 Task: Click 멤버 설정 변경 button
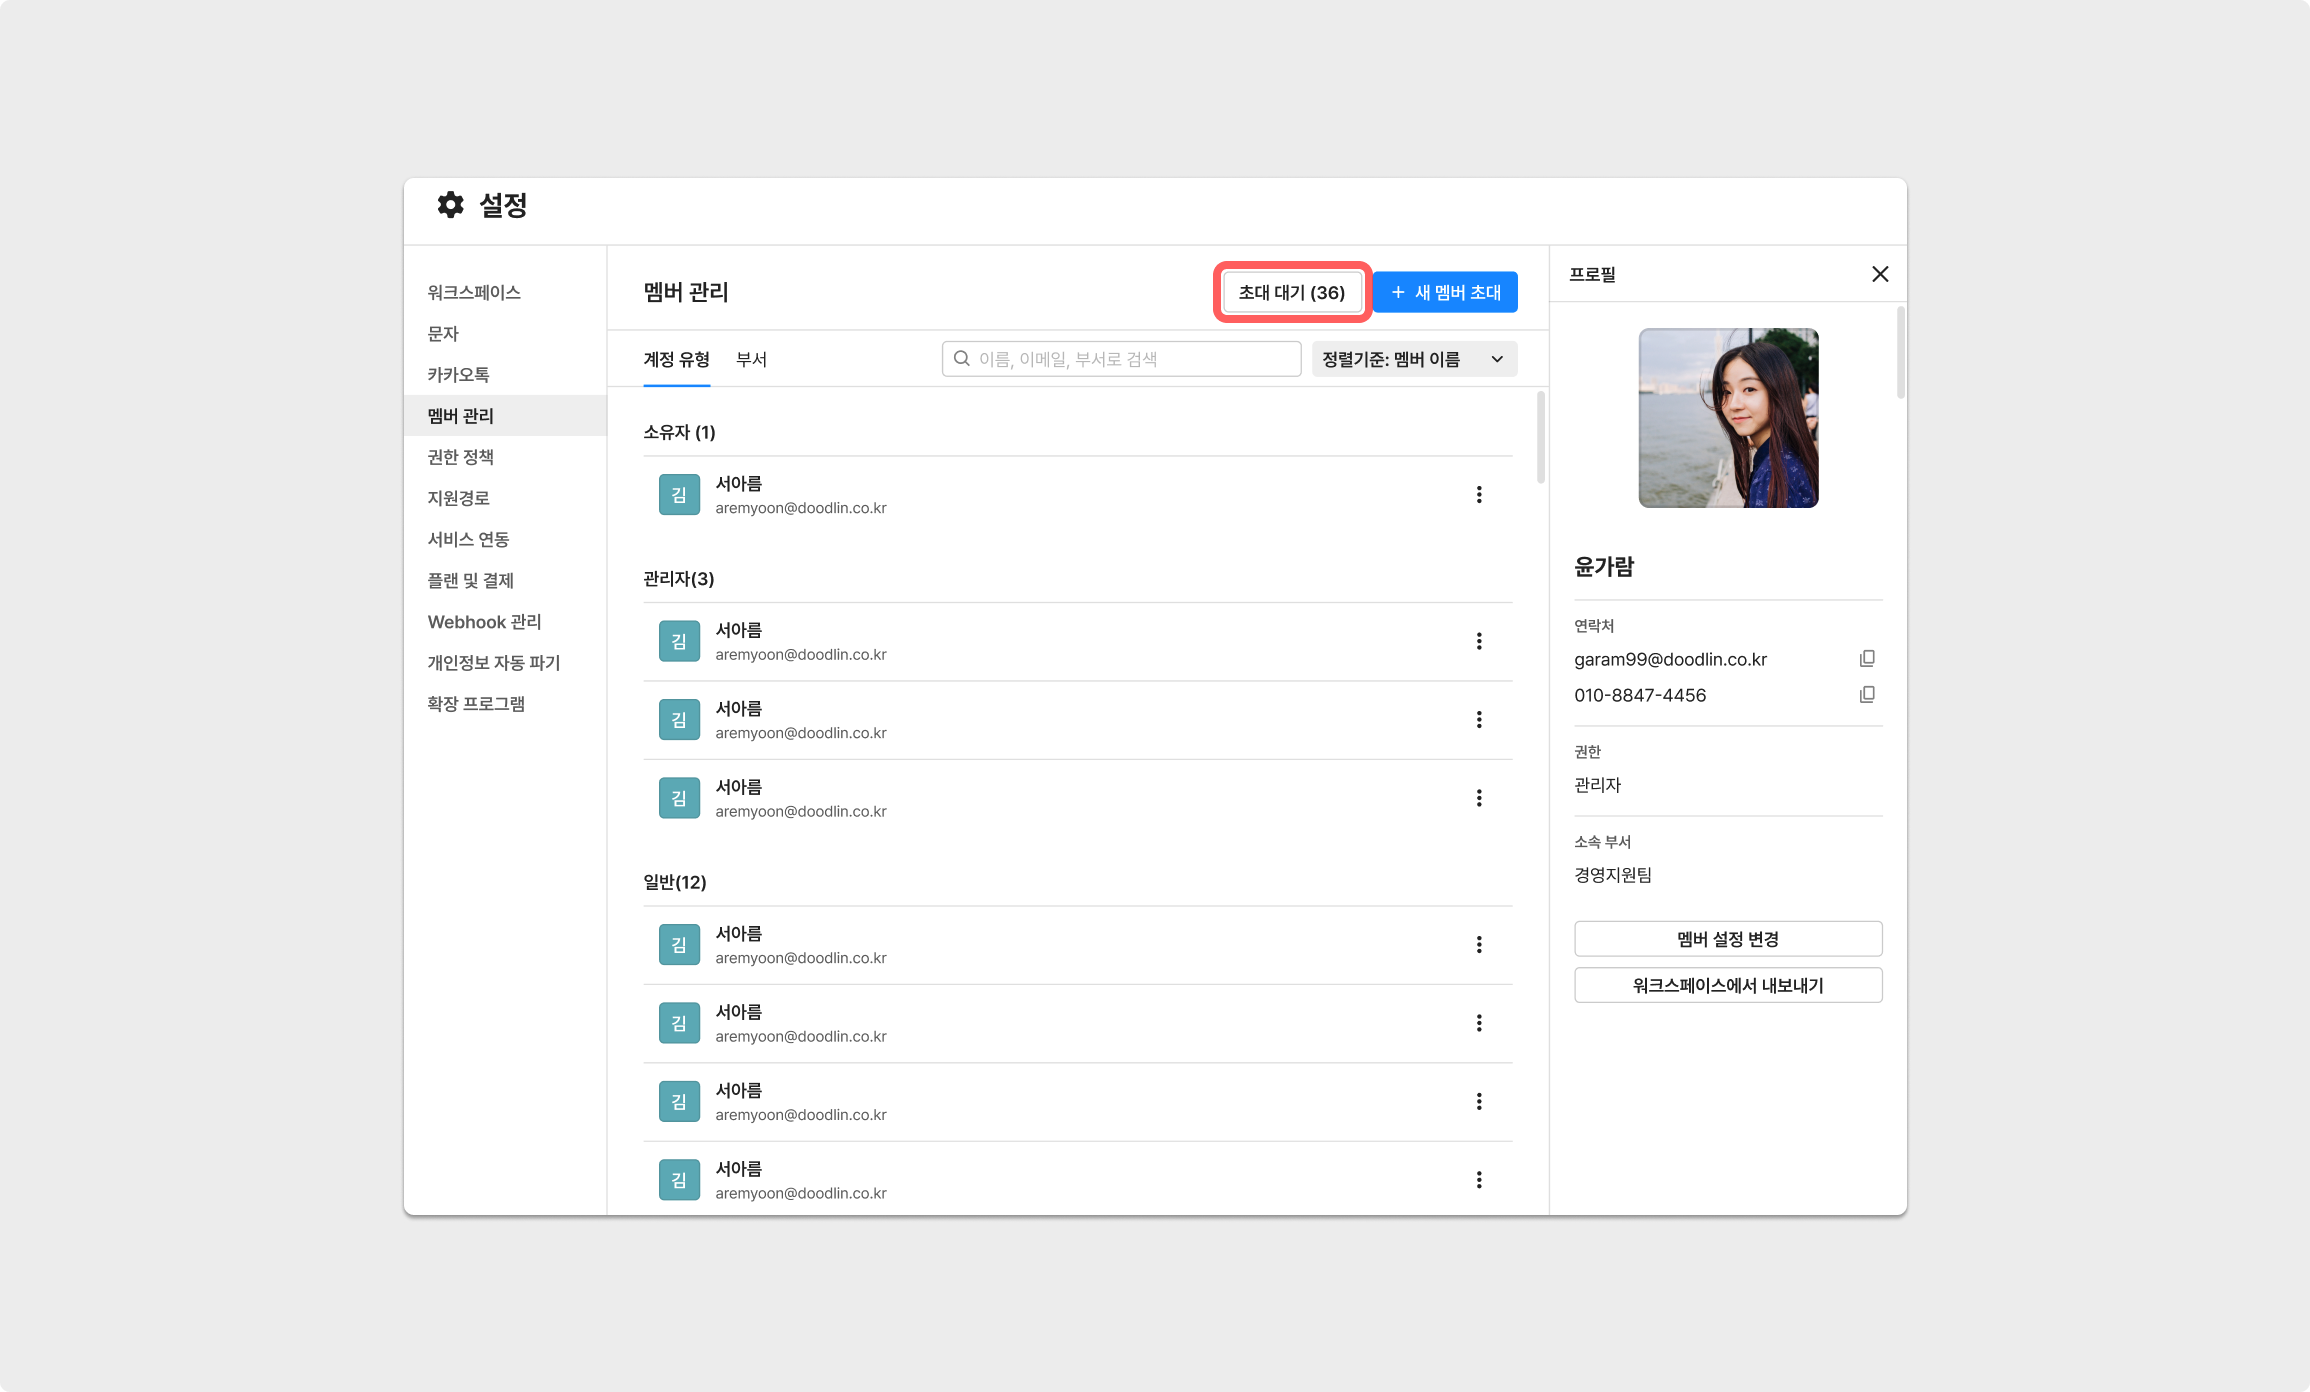click(x=1727, y=939)
